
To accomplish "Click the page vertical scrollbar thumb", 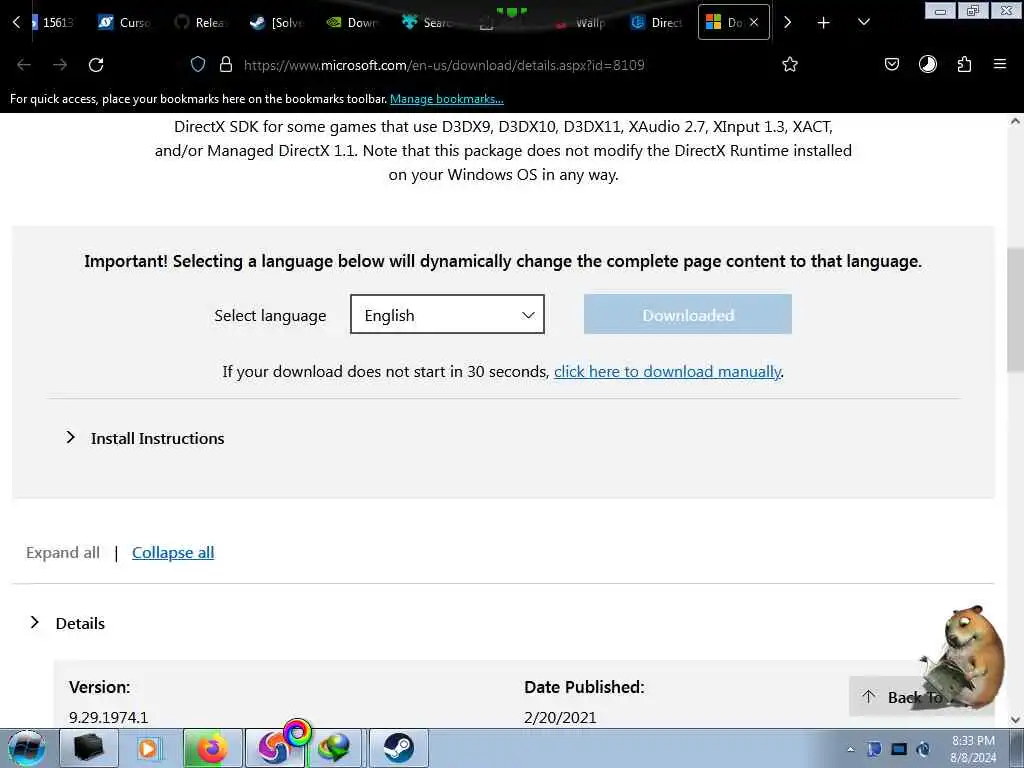I will point(1015,310).
